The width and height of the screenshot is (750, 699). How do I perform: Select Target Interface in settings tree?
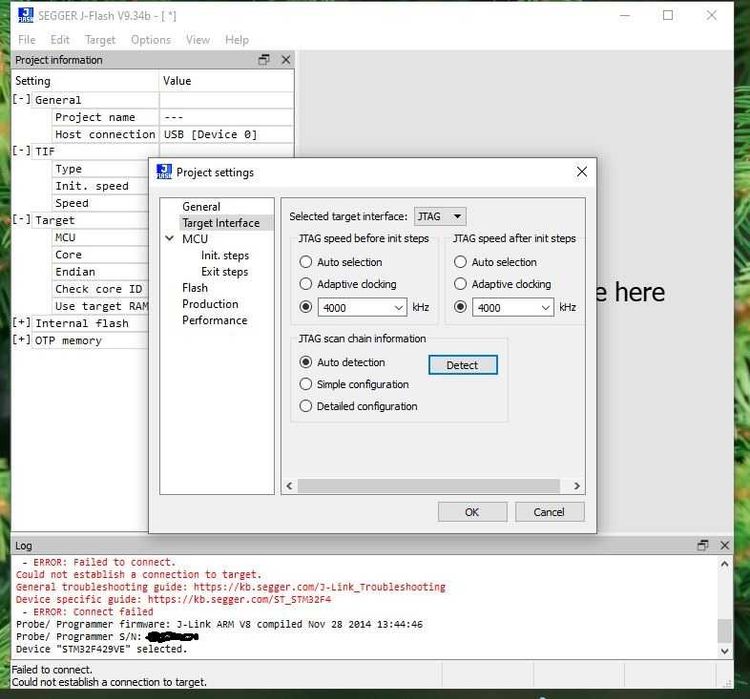click(x=221, y=223)
